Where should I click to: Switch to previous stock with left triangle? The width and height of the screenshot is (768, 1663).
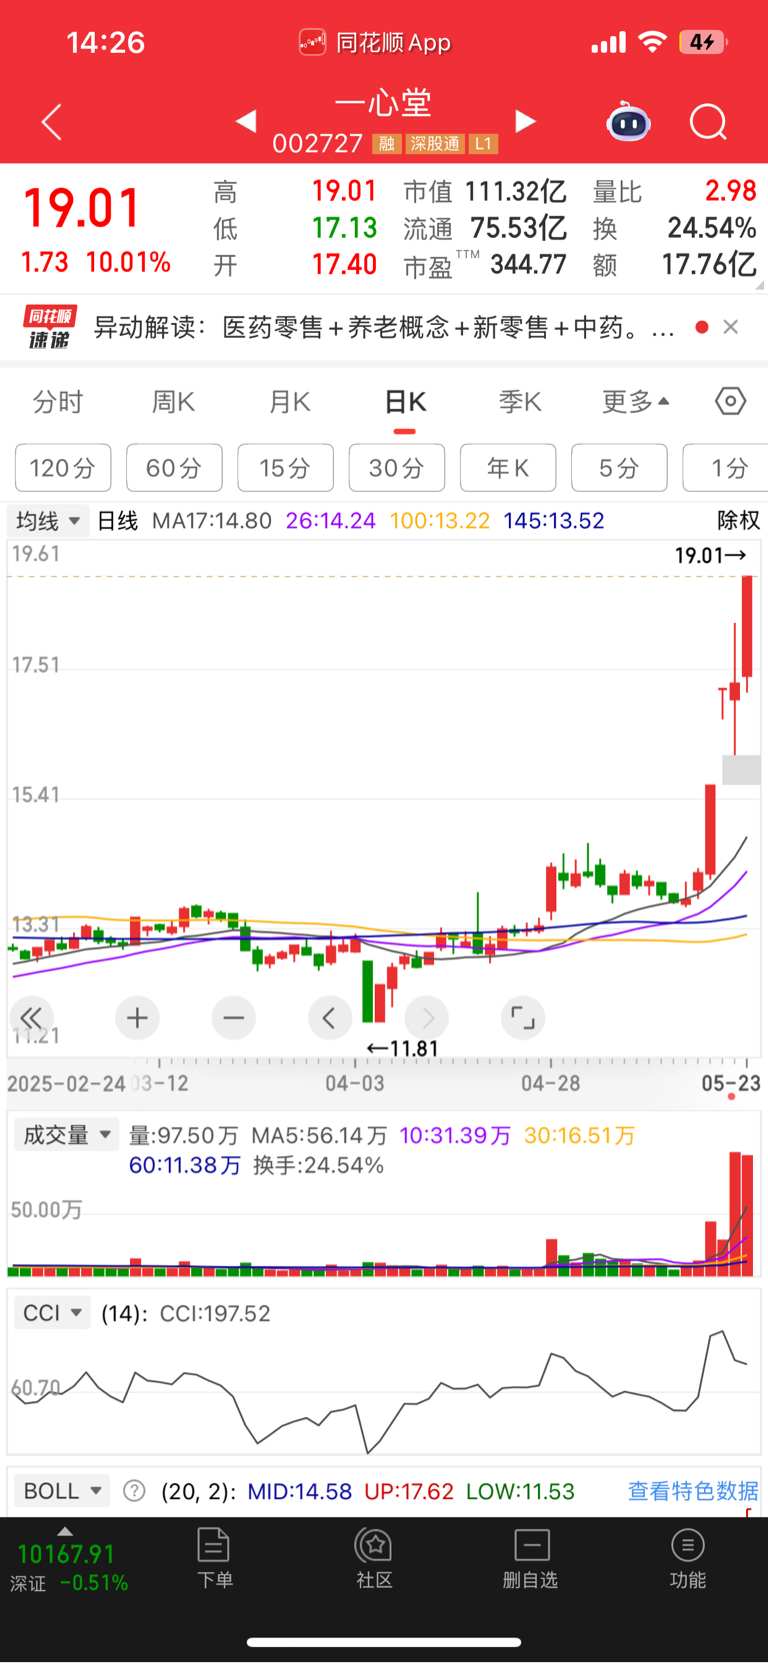pyautogui.click(x=246, y=121)
